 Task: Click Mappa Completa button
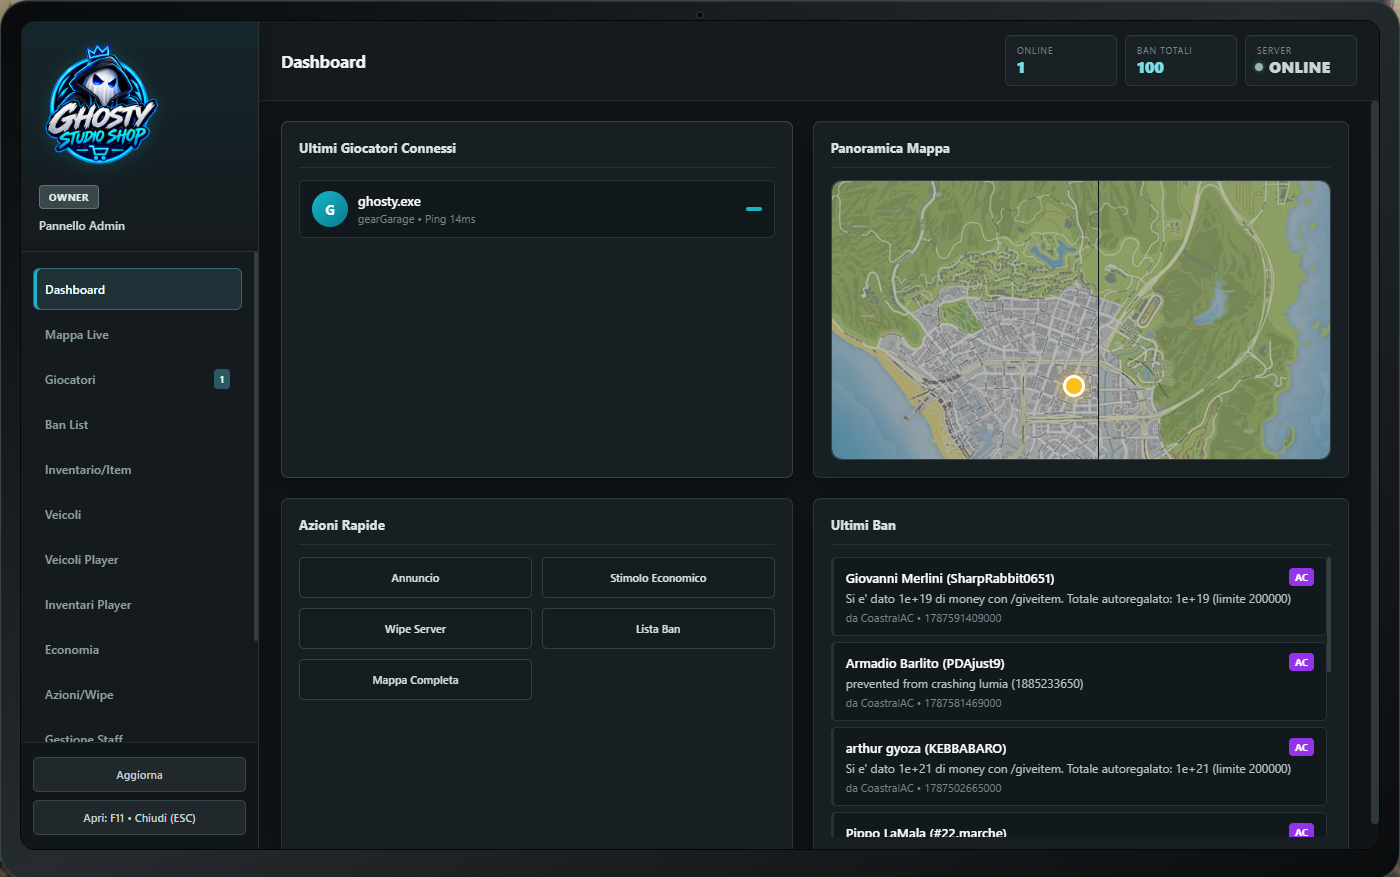[x=415, y=680]
